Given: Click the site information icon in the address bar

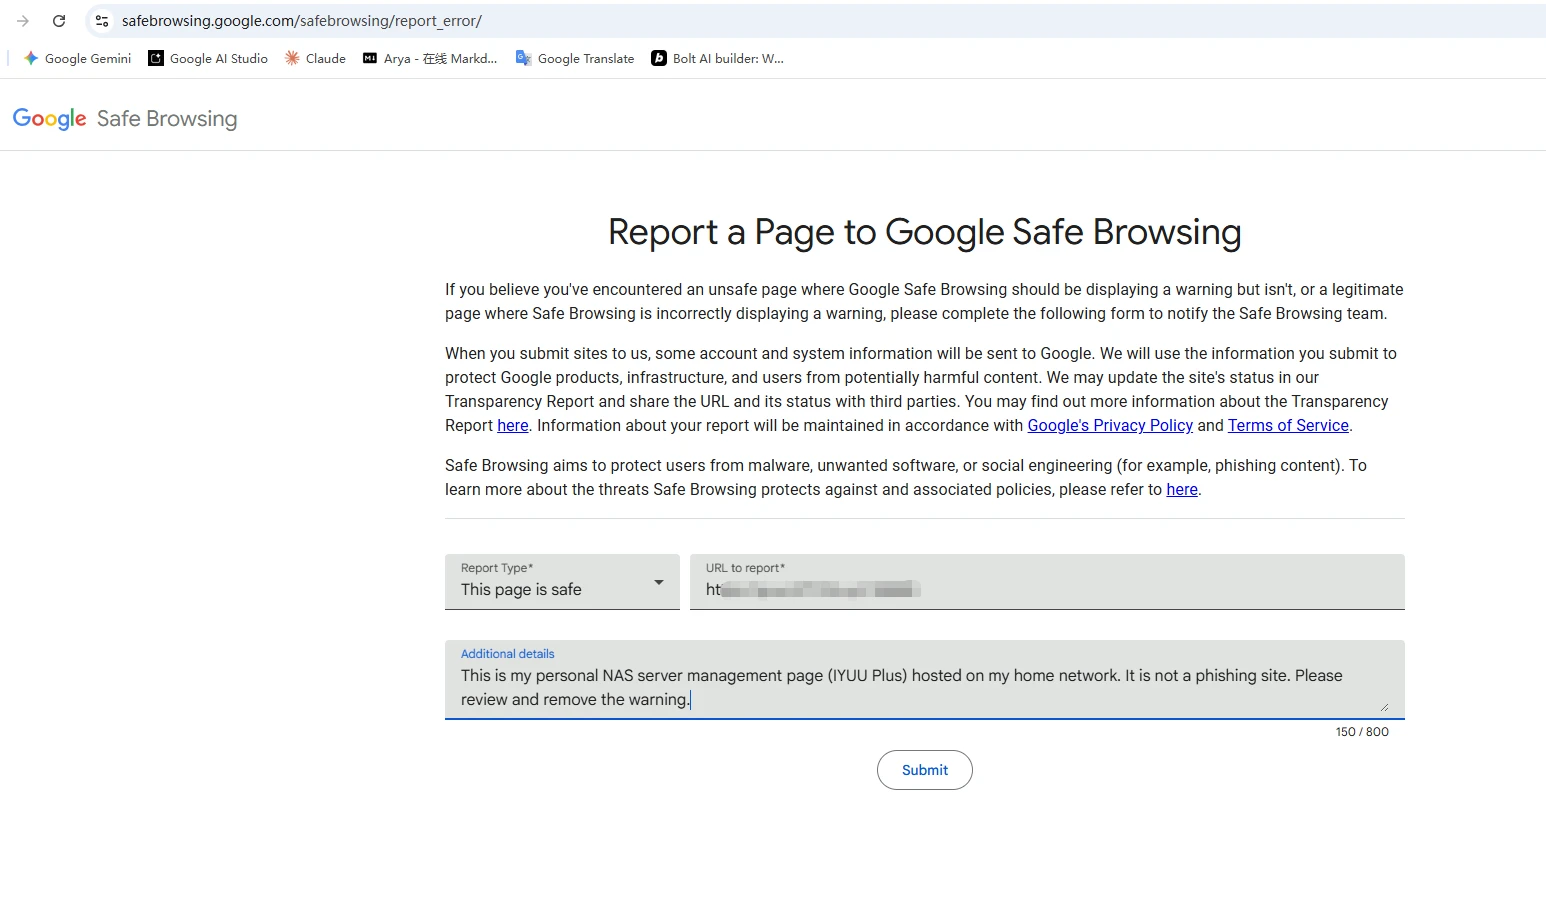Looking at the screenshot, I should [101, 20].
